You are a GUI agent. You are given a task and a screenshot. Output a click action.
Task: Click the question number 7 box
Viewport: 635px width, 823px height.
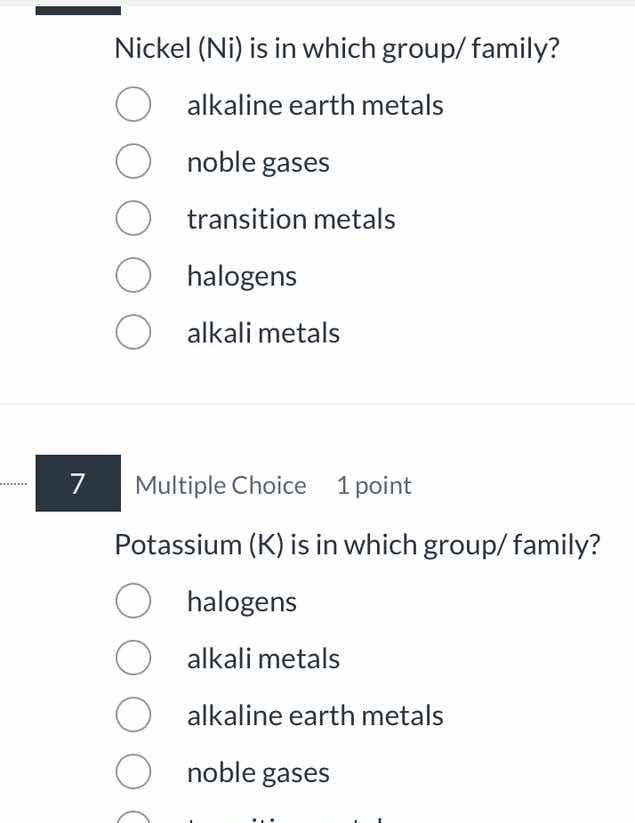pos(78,484)
